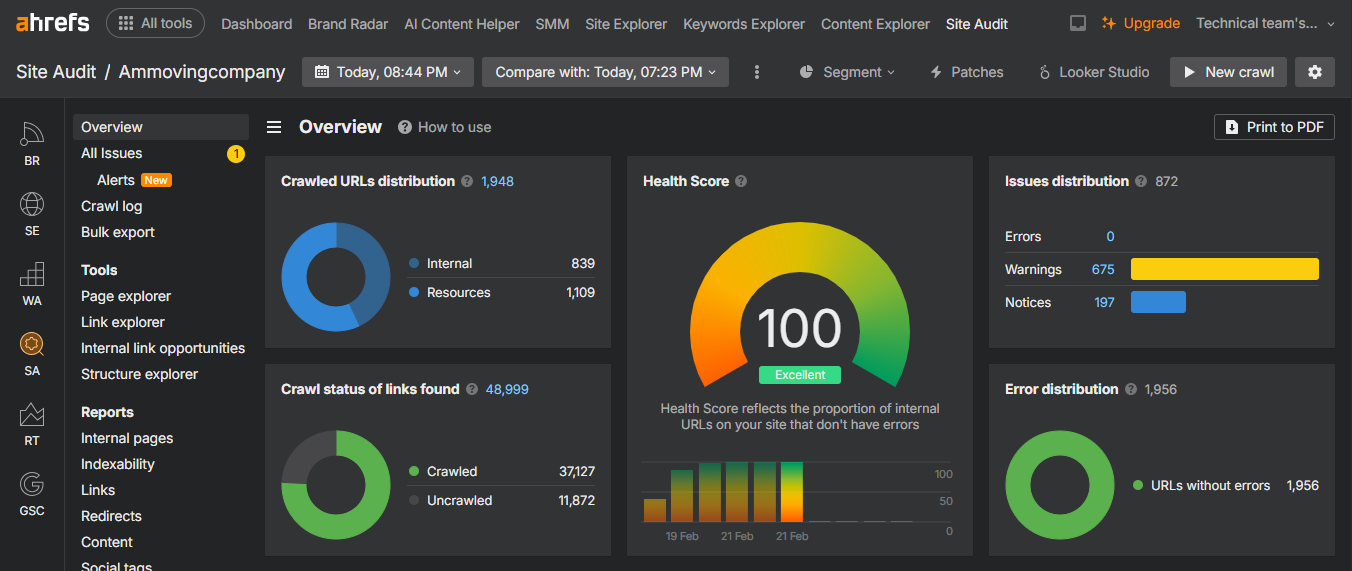Open the Redirects report
The height and width of the screenshot is (571, 1352).
click(x=111, y=516)
